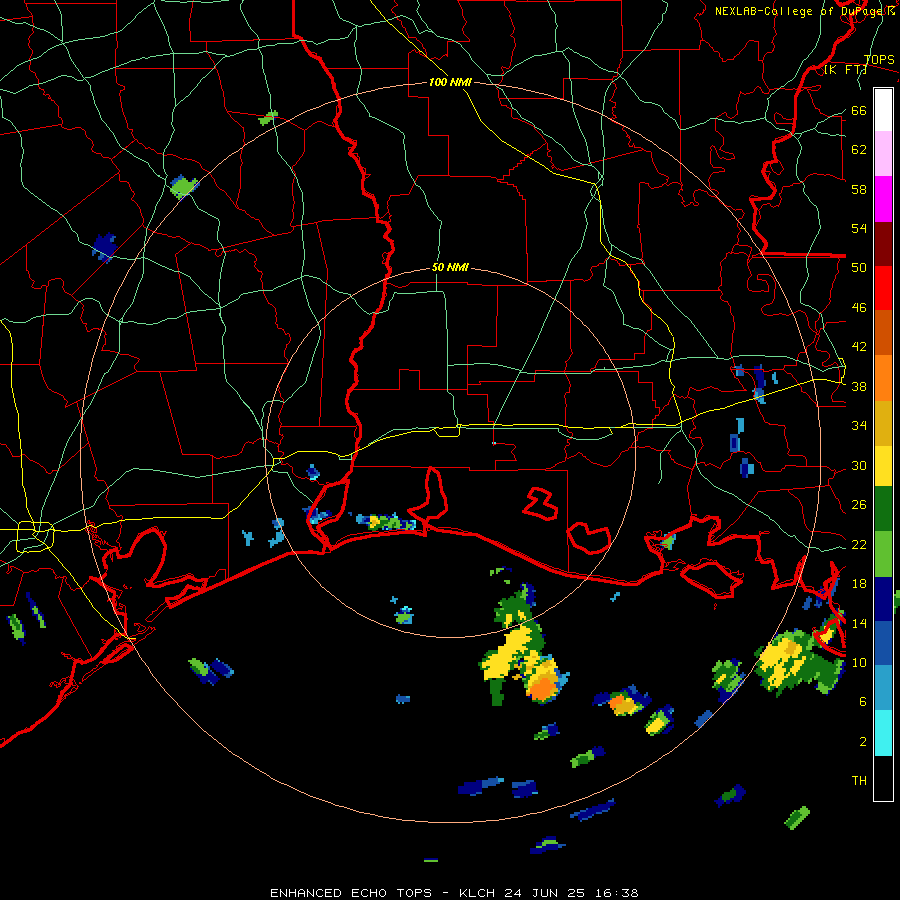
Task: Click the legend value '6'
Action: click(x=863, y=702)
